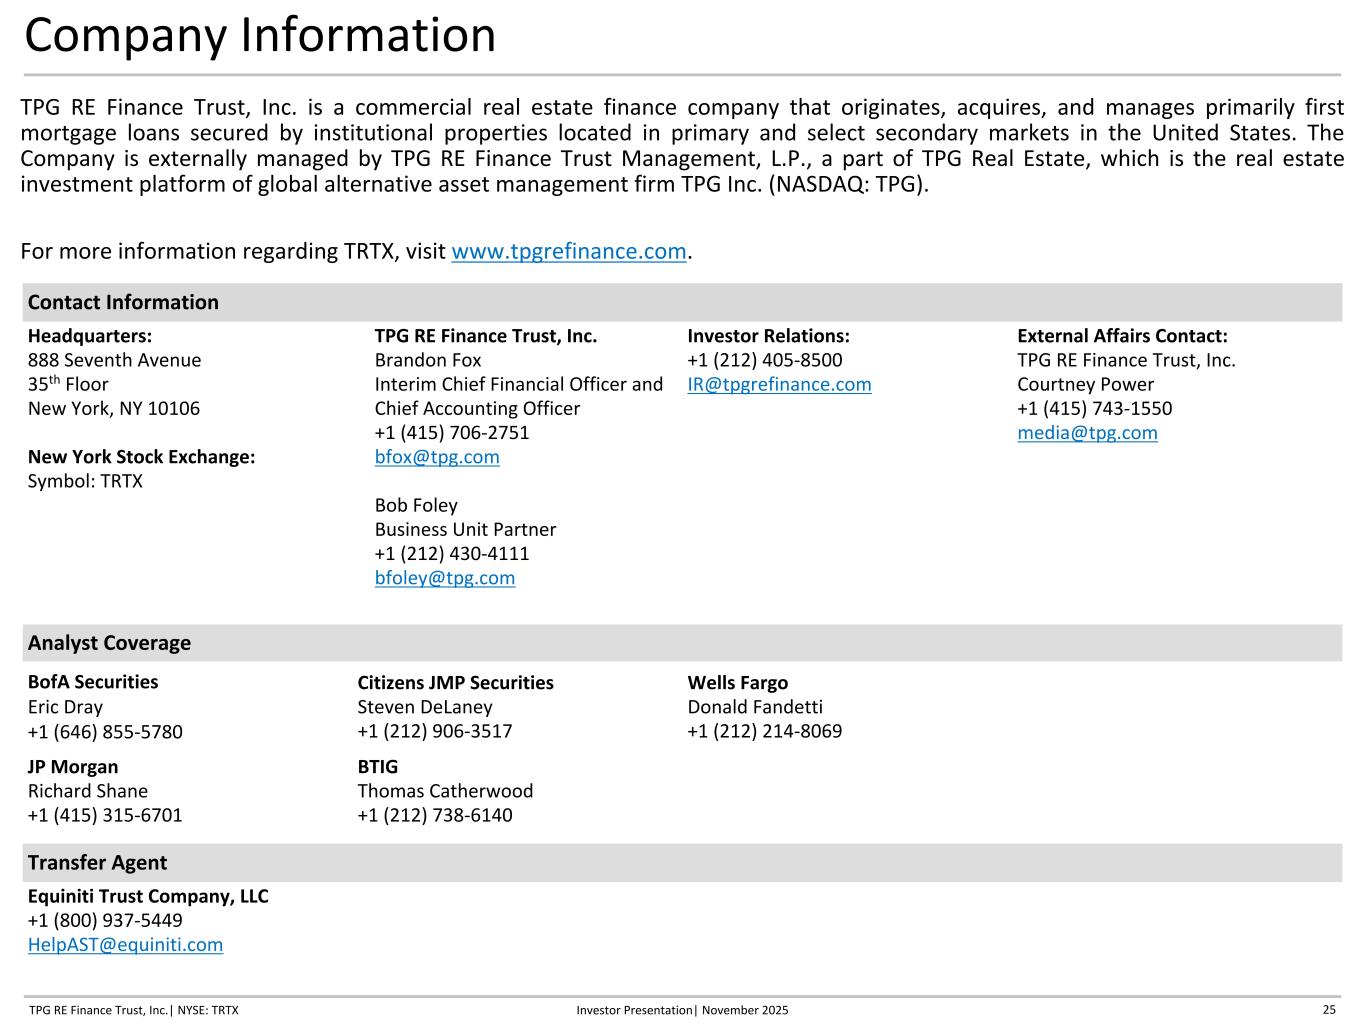Click the Chief Accounting Officer title line
Viewport: 1365px width, 1024px height.
coord(477,408)
